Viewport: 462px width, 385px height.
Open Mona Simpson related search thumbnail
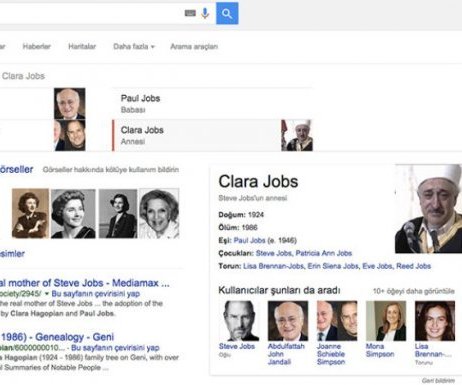click(386, 321)
